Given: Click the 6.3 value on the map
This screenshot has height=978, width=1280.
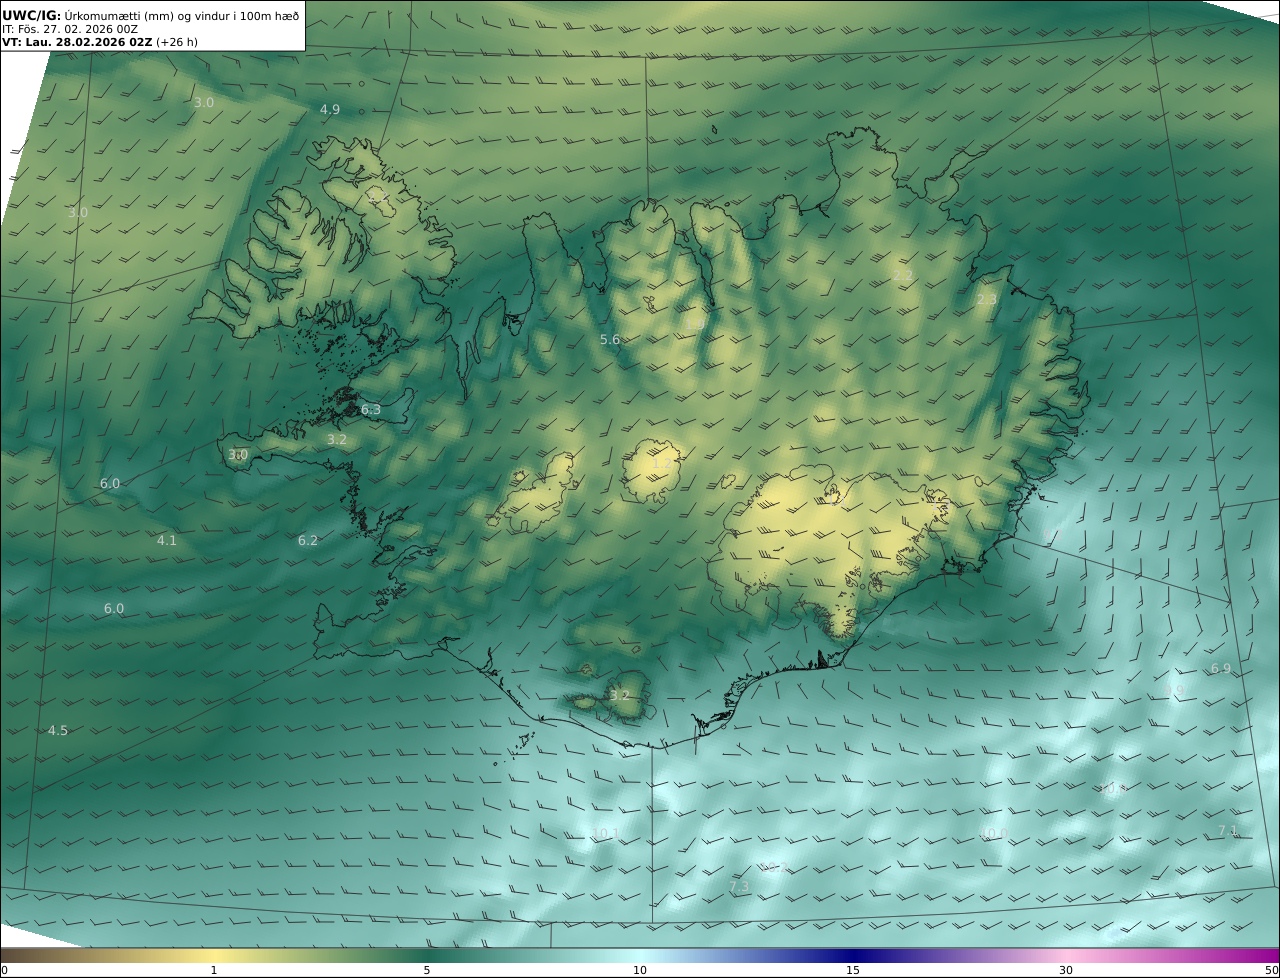Looking at the screenshot, I should coord(371,410).
